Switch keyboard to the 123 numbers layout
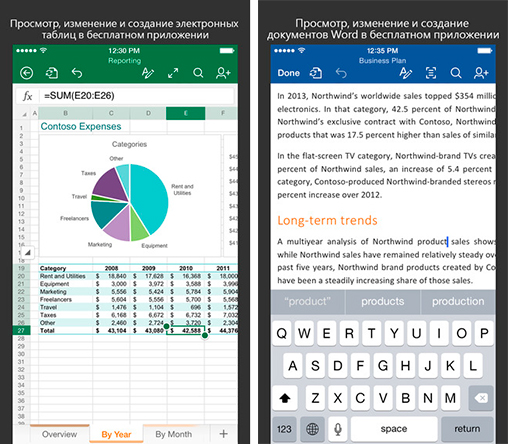 pos(284,429)
